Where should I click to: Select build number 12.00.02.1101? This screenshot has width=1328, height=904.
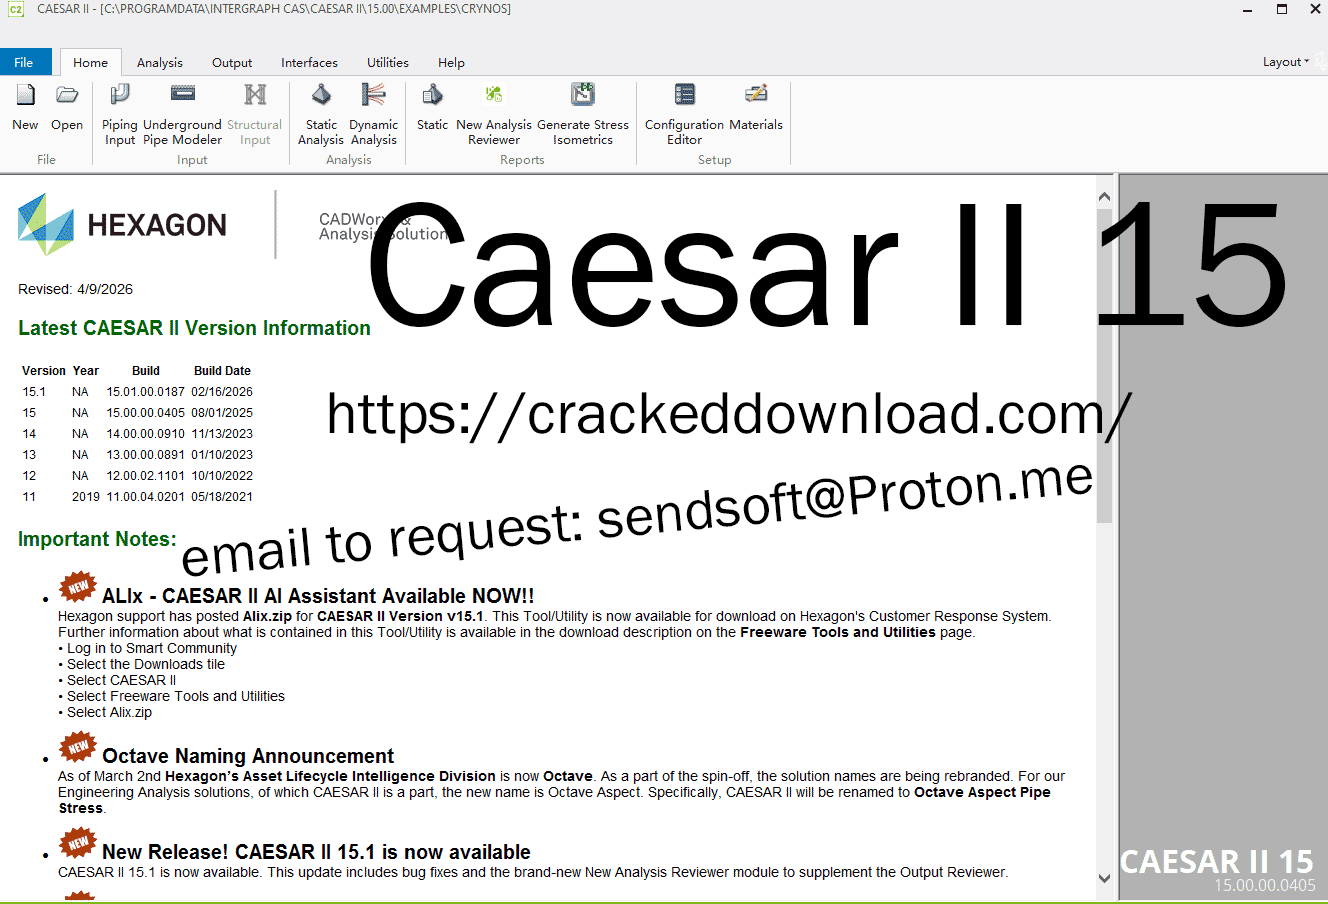[146, 476]
